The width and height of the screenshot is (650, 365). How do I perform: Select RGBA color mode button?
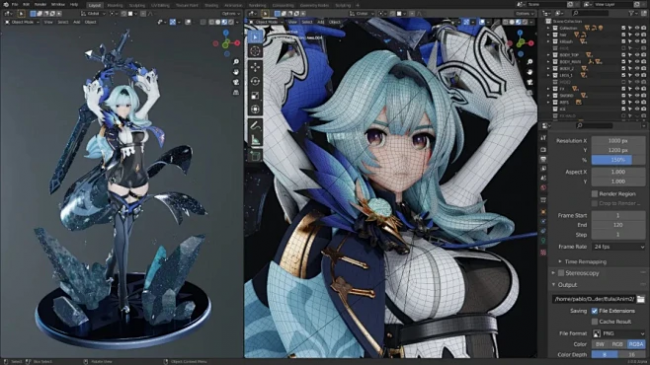(x=636, y=344)
